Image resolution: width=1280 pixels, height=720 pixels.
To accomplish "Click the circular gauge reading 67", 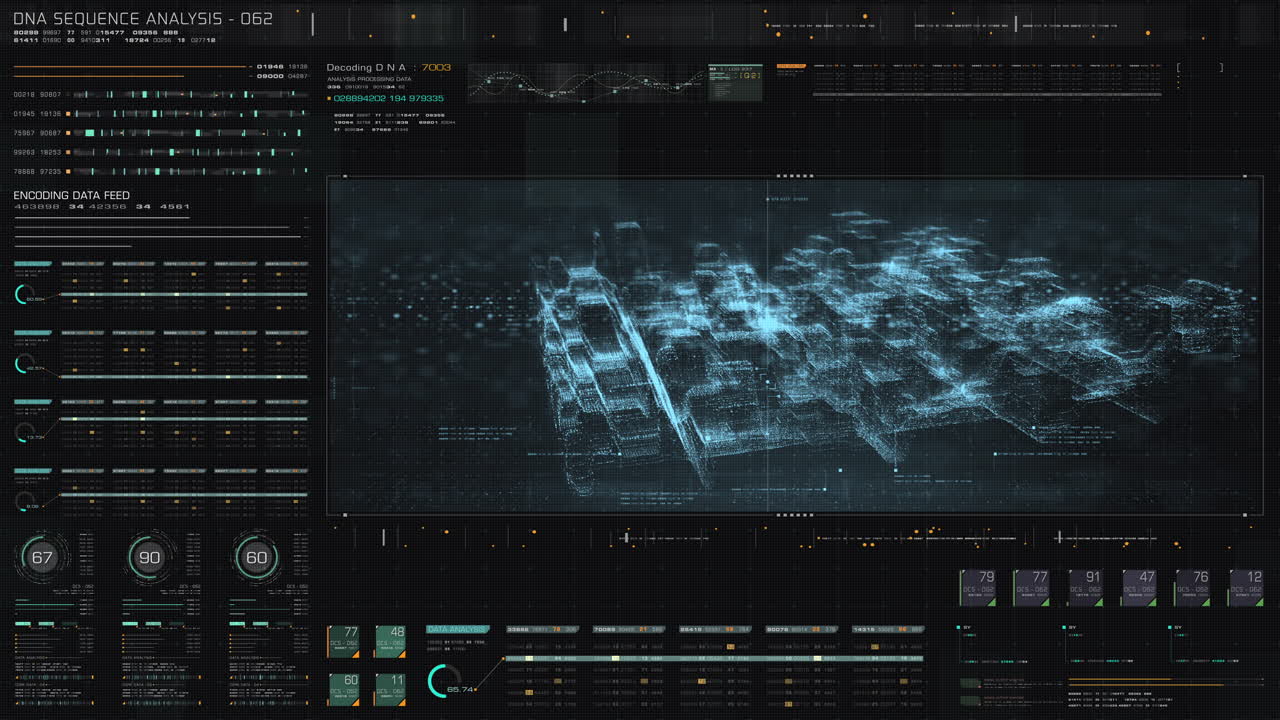I will click(x=43, y=556).
